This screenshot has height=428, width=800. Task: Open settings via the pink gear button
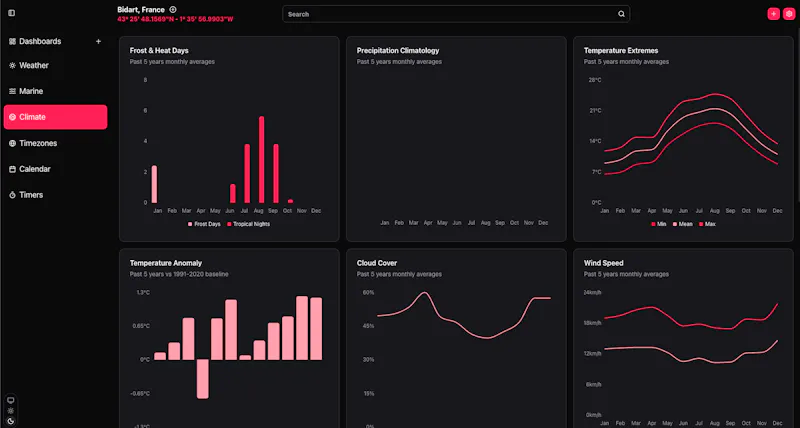[x=789, y=14]
